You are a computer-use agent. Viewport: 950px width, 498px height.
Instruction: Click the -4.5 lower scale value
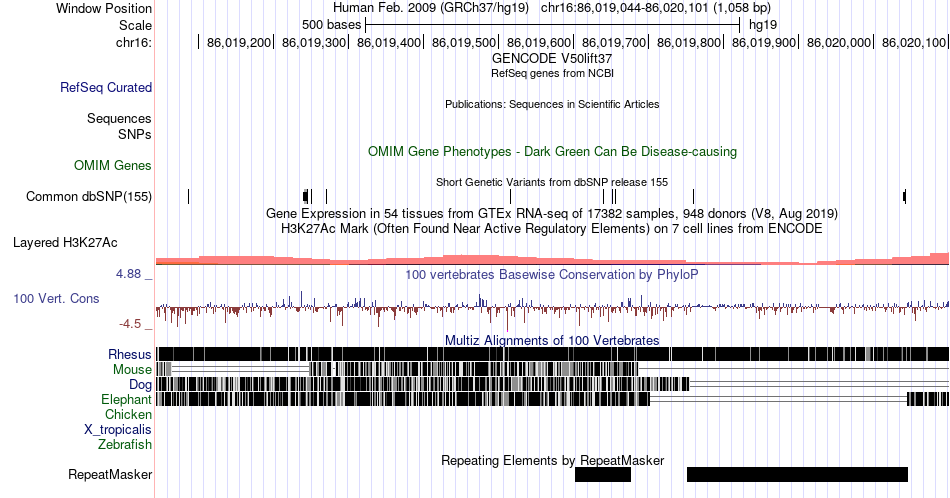click(x=130, y=324)
